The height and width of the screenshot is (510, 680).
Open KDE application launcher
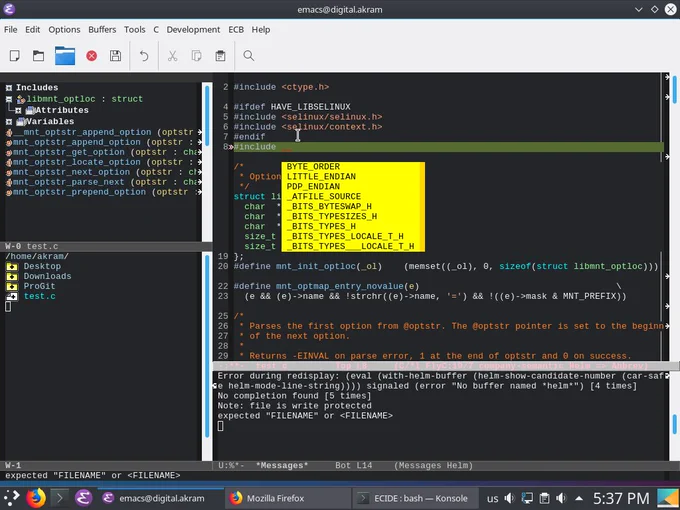(12, 498)
